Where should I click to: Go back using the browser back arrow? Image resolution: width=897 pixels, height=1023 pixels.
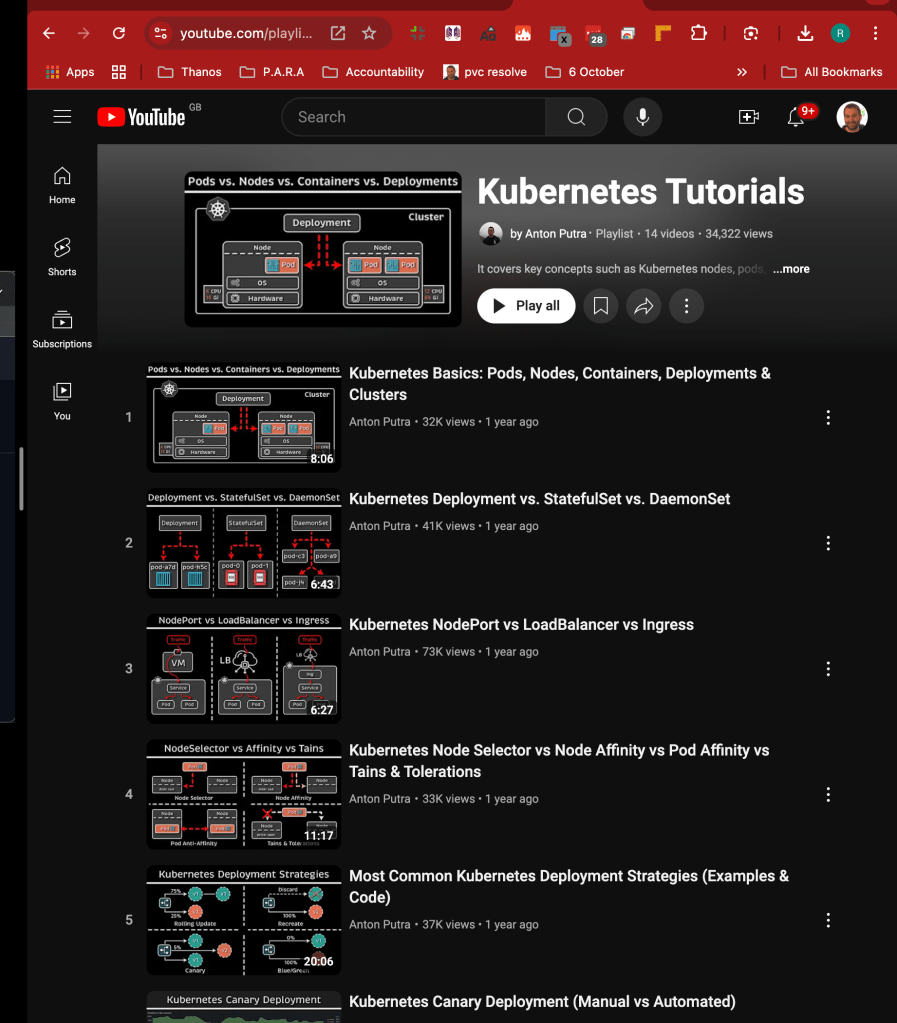pos(49,33)
